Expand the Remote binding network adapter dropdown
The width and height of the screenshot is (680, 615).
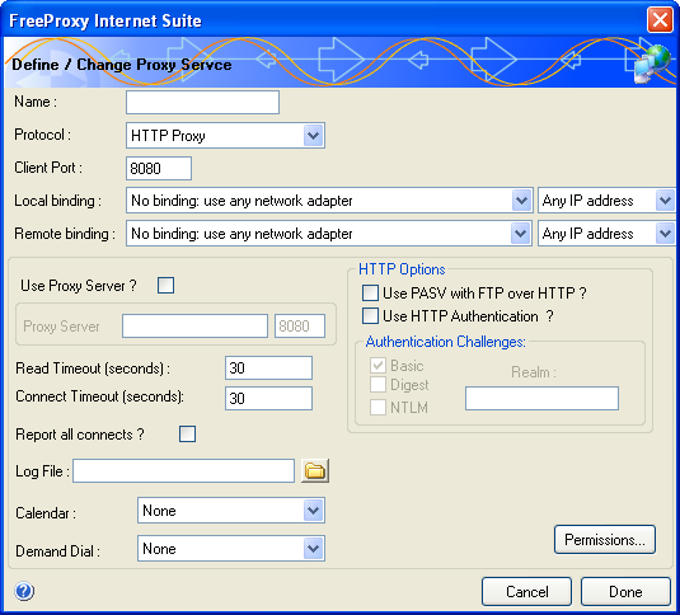point(329,233)
